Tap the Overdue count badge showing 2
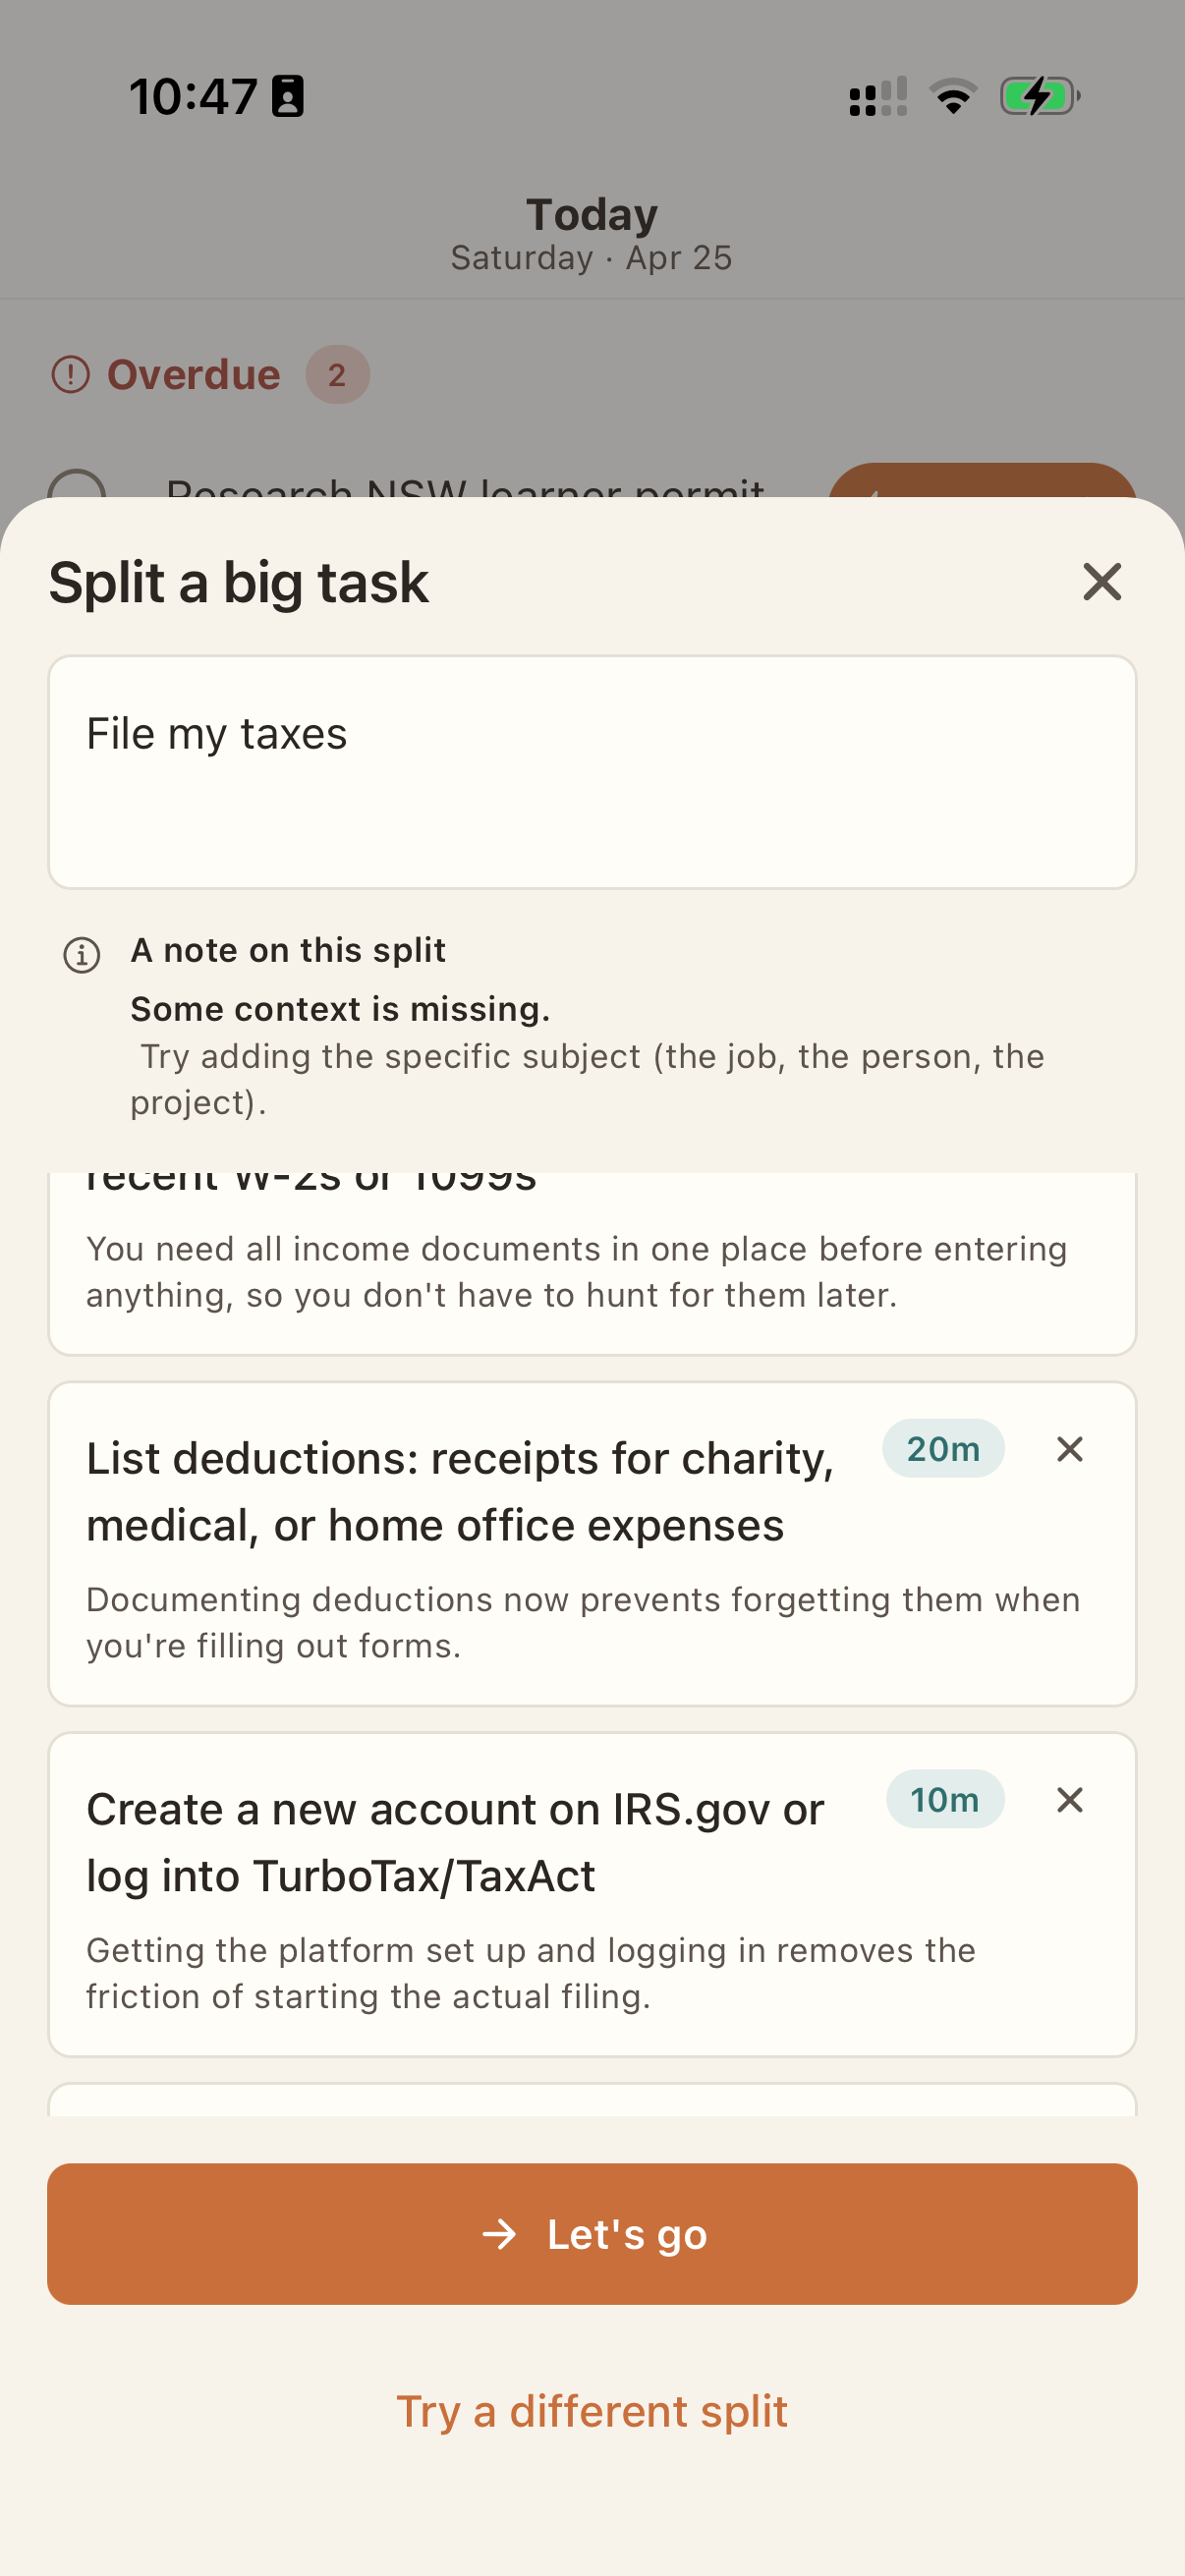1185x2576 pixels. coord(336,375)
